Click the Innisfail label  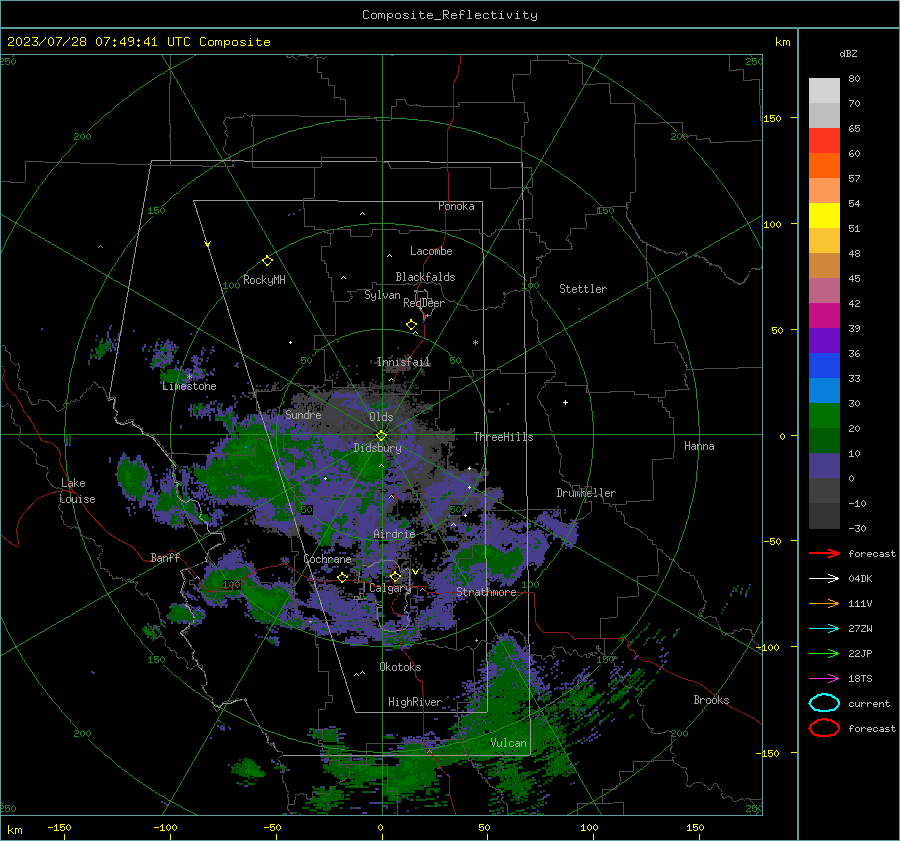[404, 362]
